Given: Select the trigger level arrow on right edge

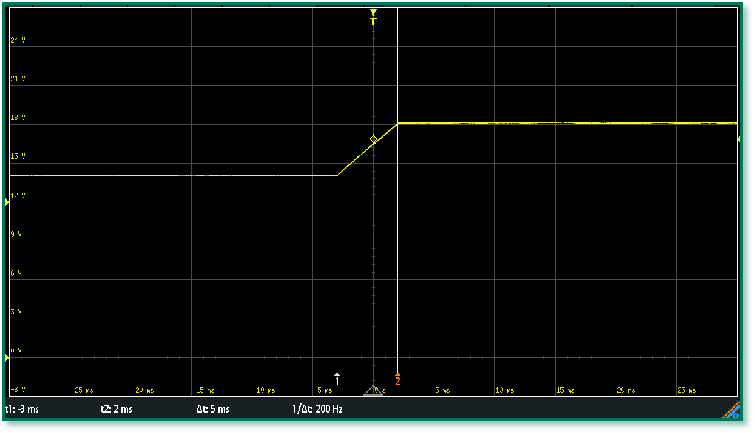Looking at the screenshot, I should click(x=738, y=139).
